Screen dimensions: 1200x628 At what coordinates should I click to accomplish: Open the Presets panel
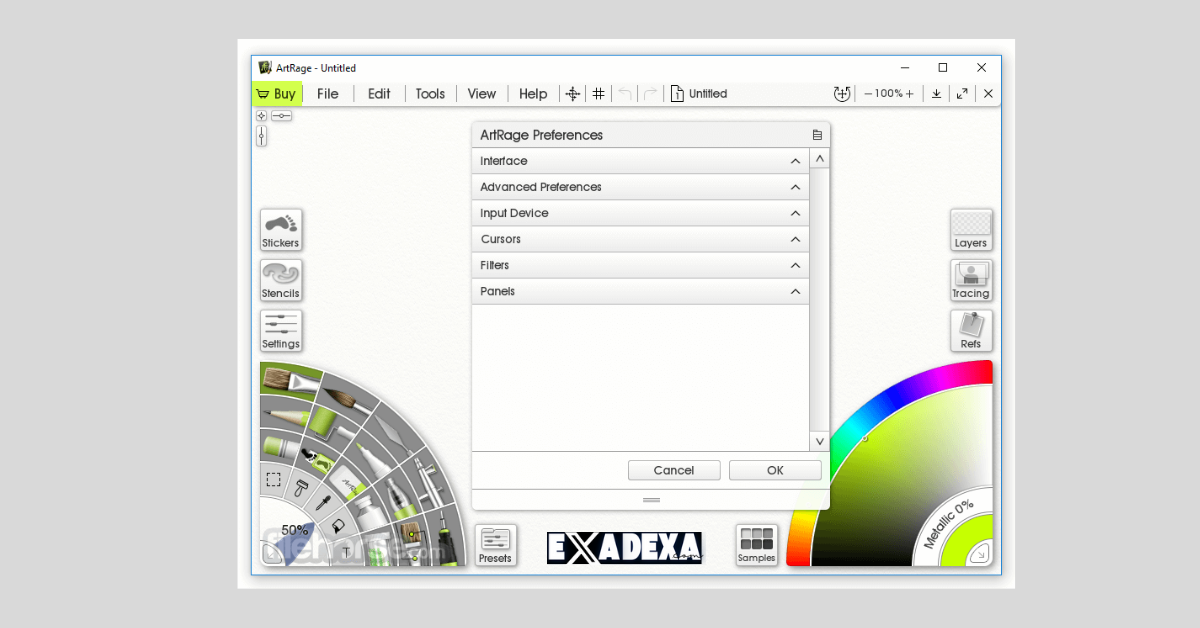[496, 545]
